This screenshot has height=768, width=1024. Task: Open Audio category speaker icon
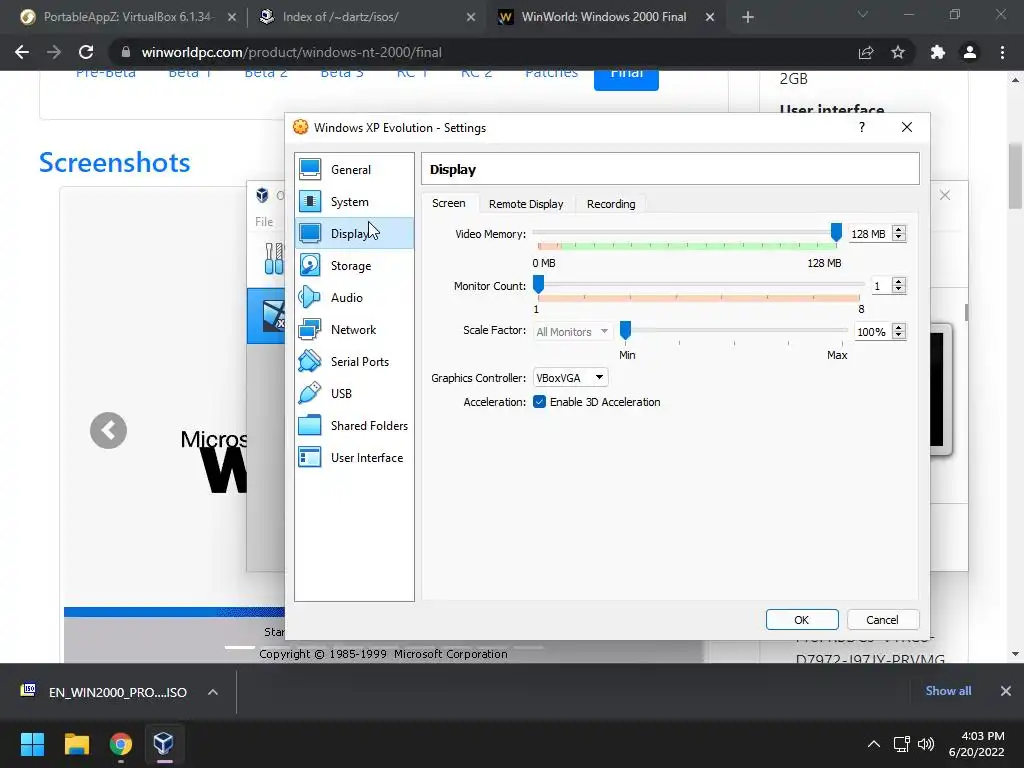(310, 297)
